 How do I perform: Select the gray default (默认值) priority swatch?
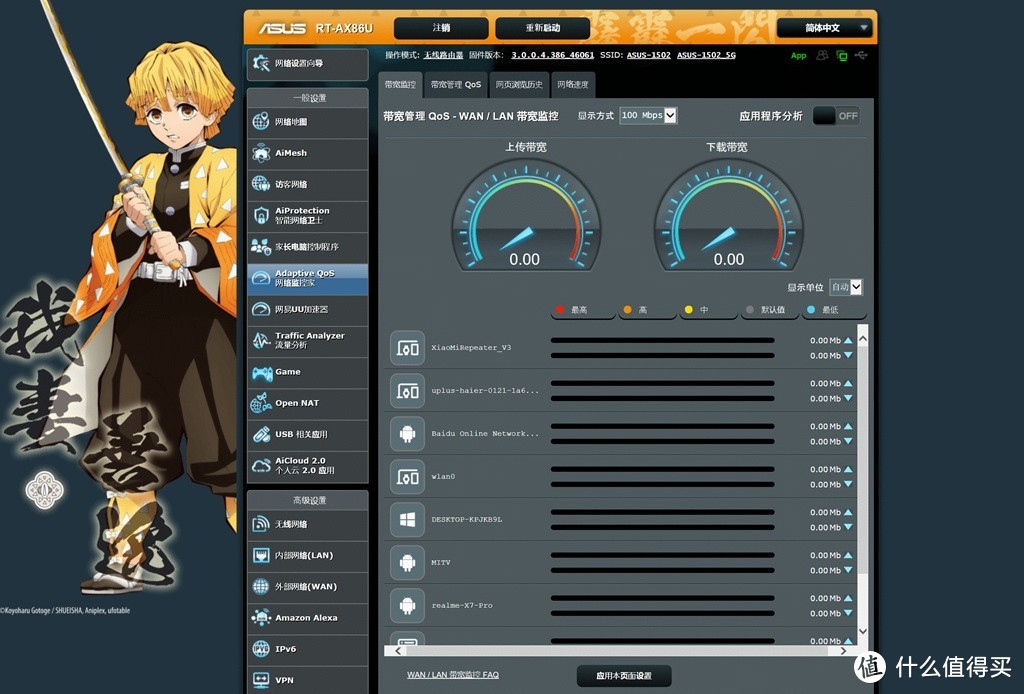750,309
